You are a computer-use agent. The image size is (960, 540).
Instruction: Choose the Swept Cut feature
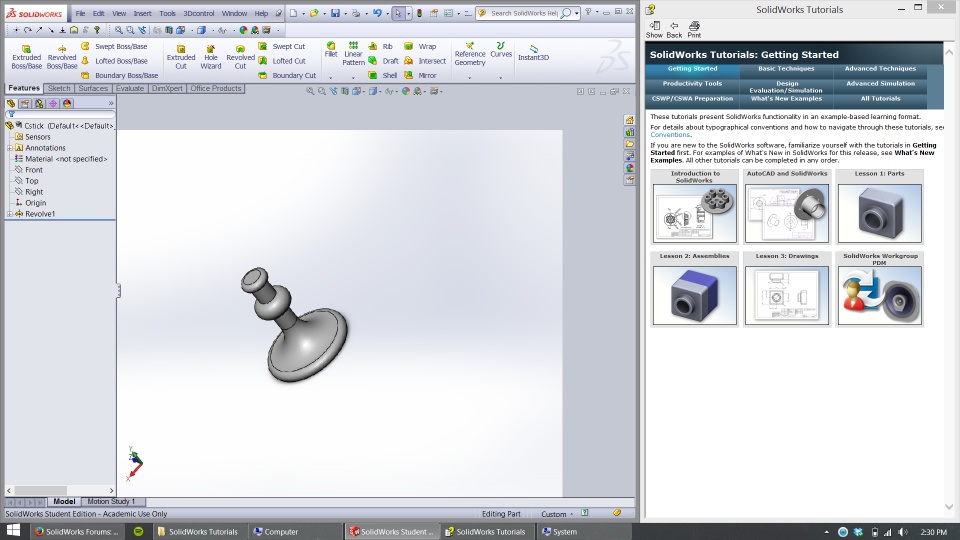(x=282, y=47)
